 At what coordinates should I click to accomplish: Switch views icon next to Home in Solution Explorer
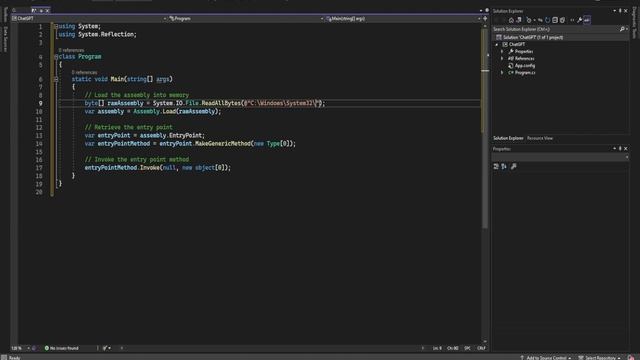pos(519,20)
